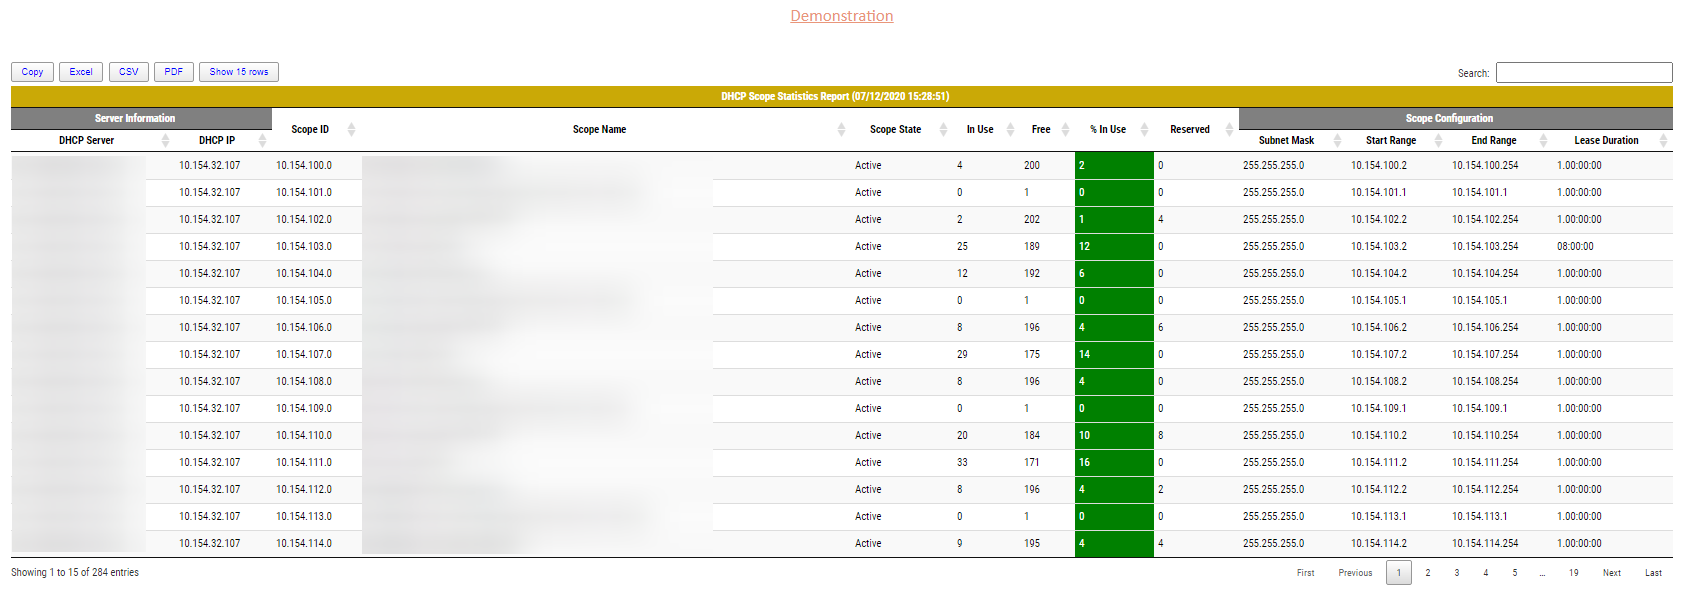
Task: Click sort arrows next to Scope State
Action: coord(943,130)
